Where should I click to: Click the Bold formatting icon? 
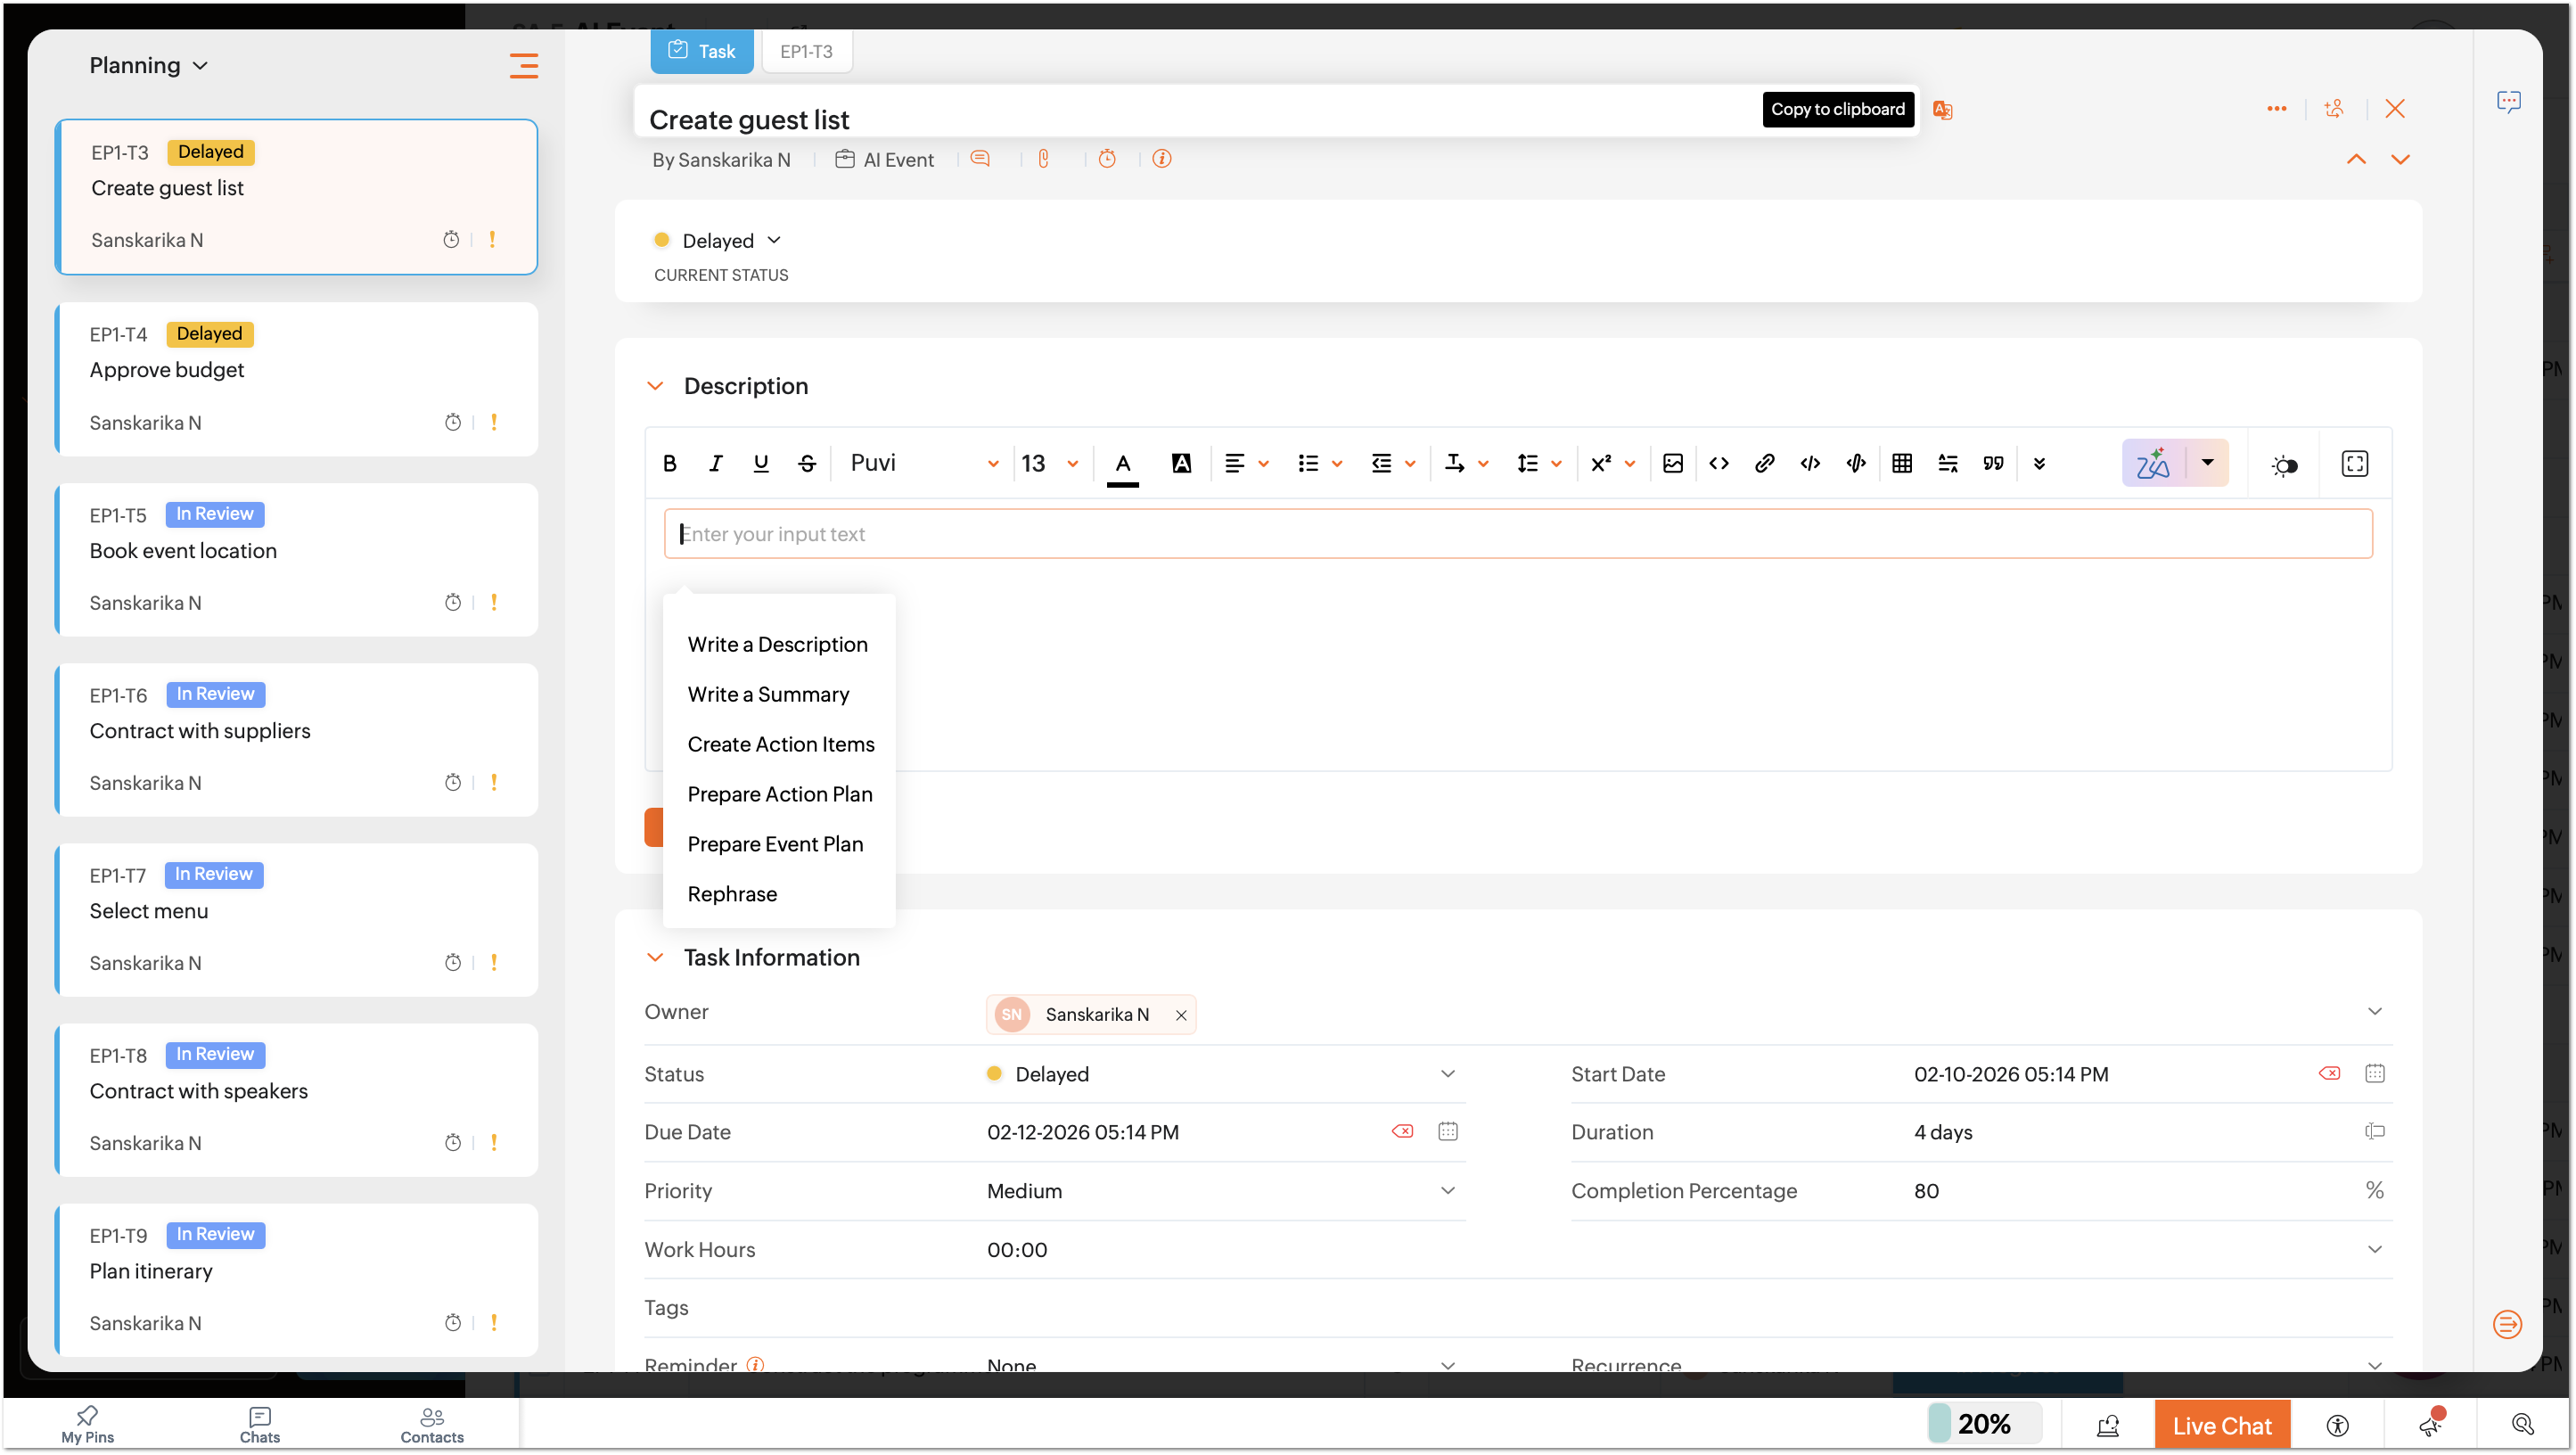(670, 463)
